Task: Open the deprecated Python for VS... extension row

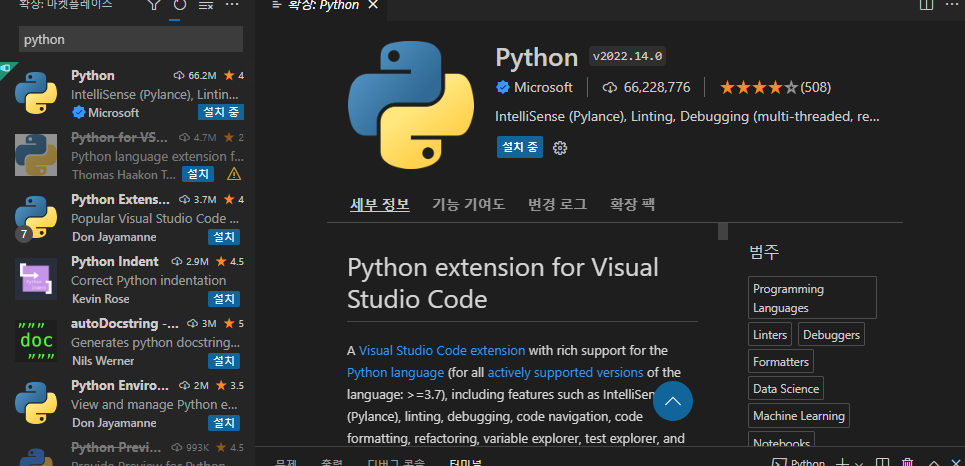Action: click(127, 156)
